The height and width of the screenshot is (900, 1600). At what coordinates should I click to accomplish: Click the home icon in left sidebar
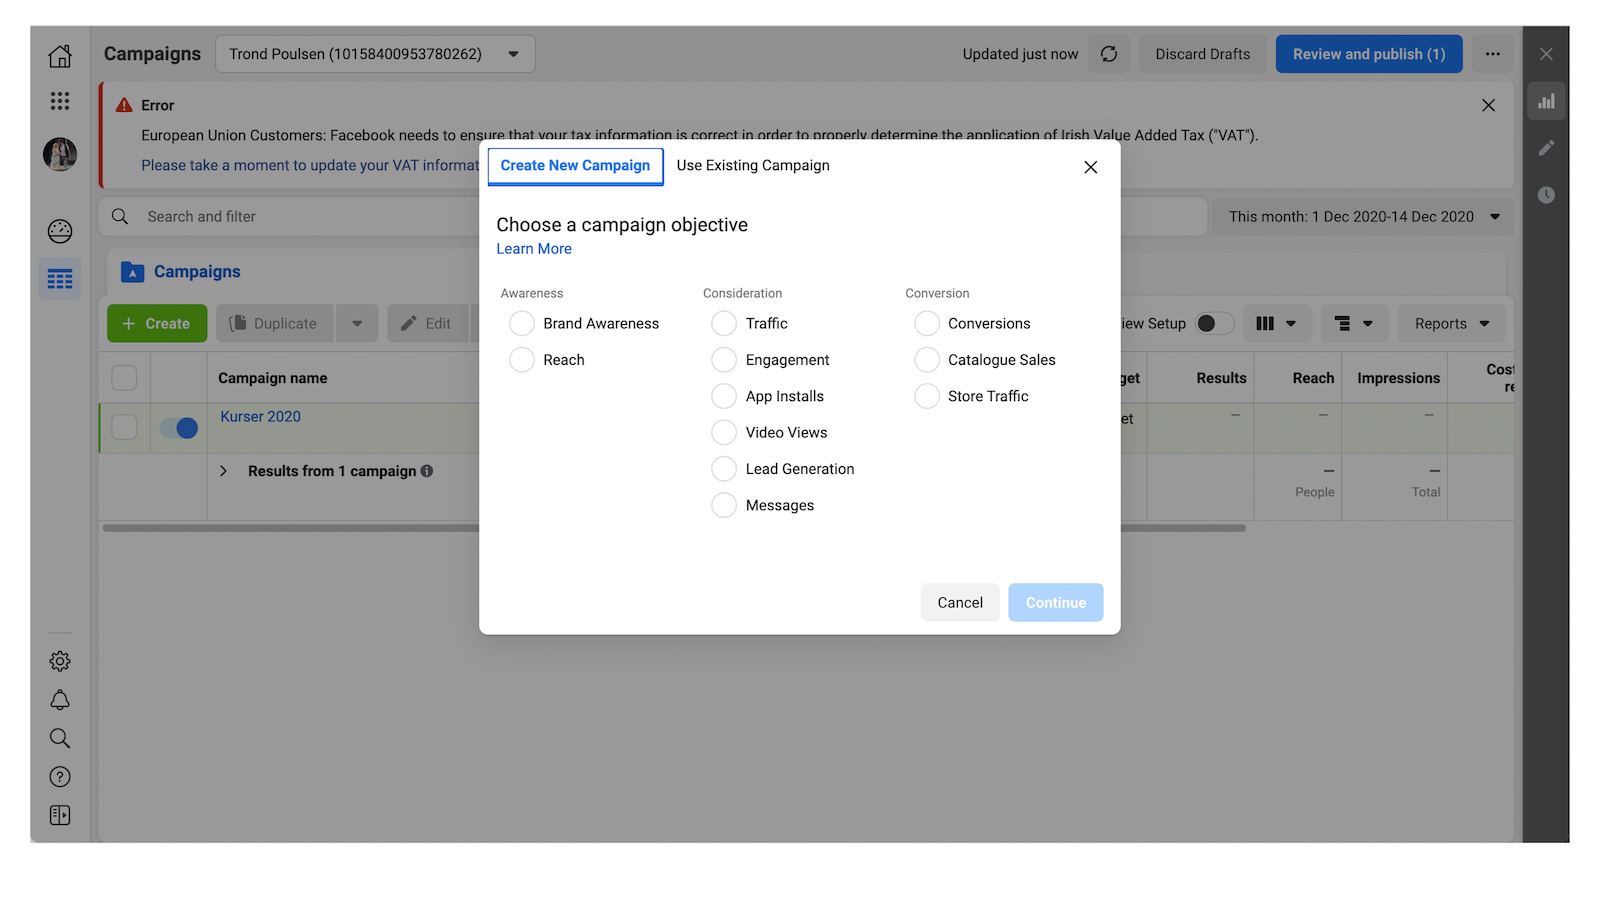[x=60, y=56]
